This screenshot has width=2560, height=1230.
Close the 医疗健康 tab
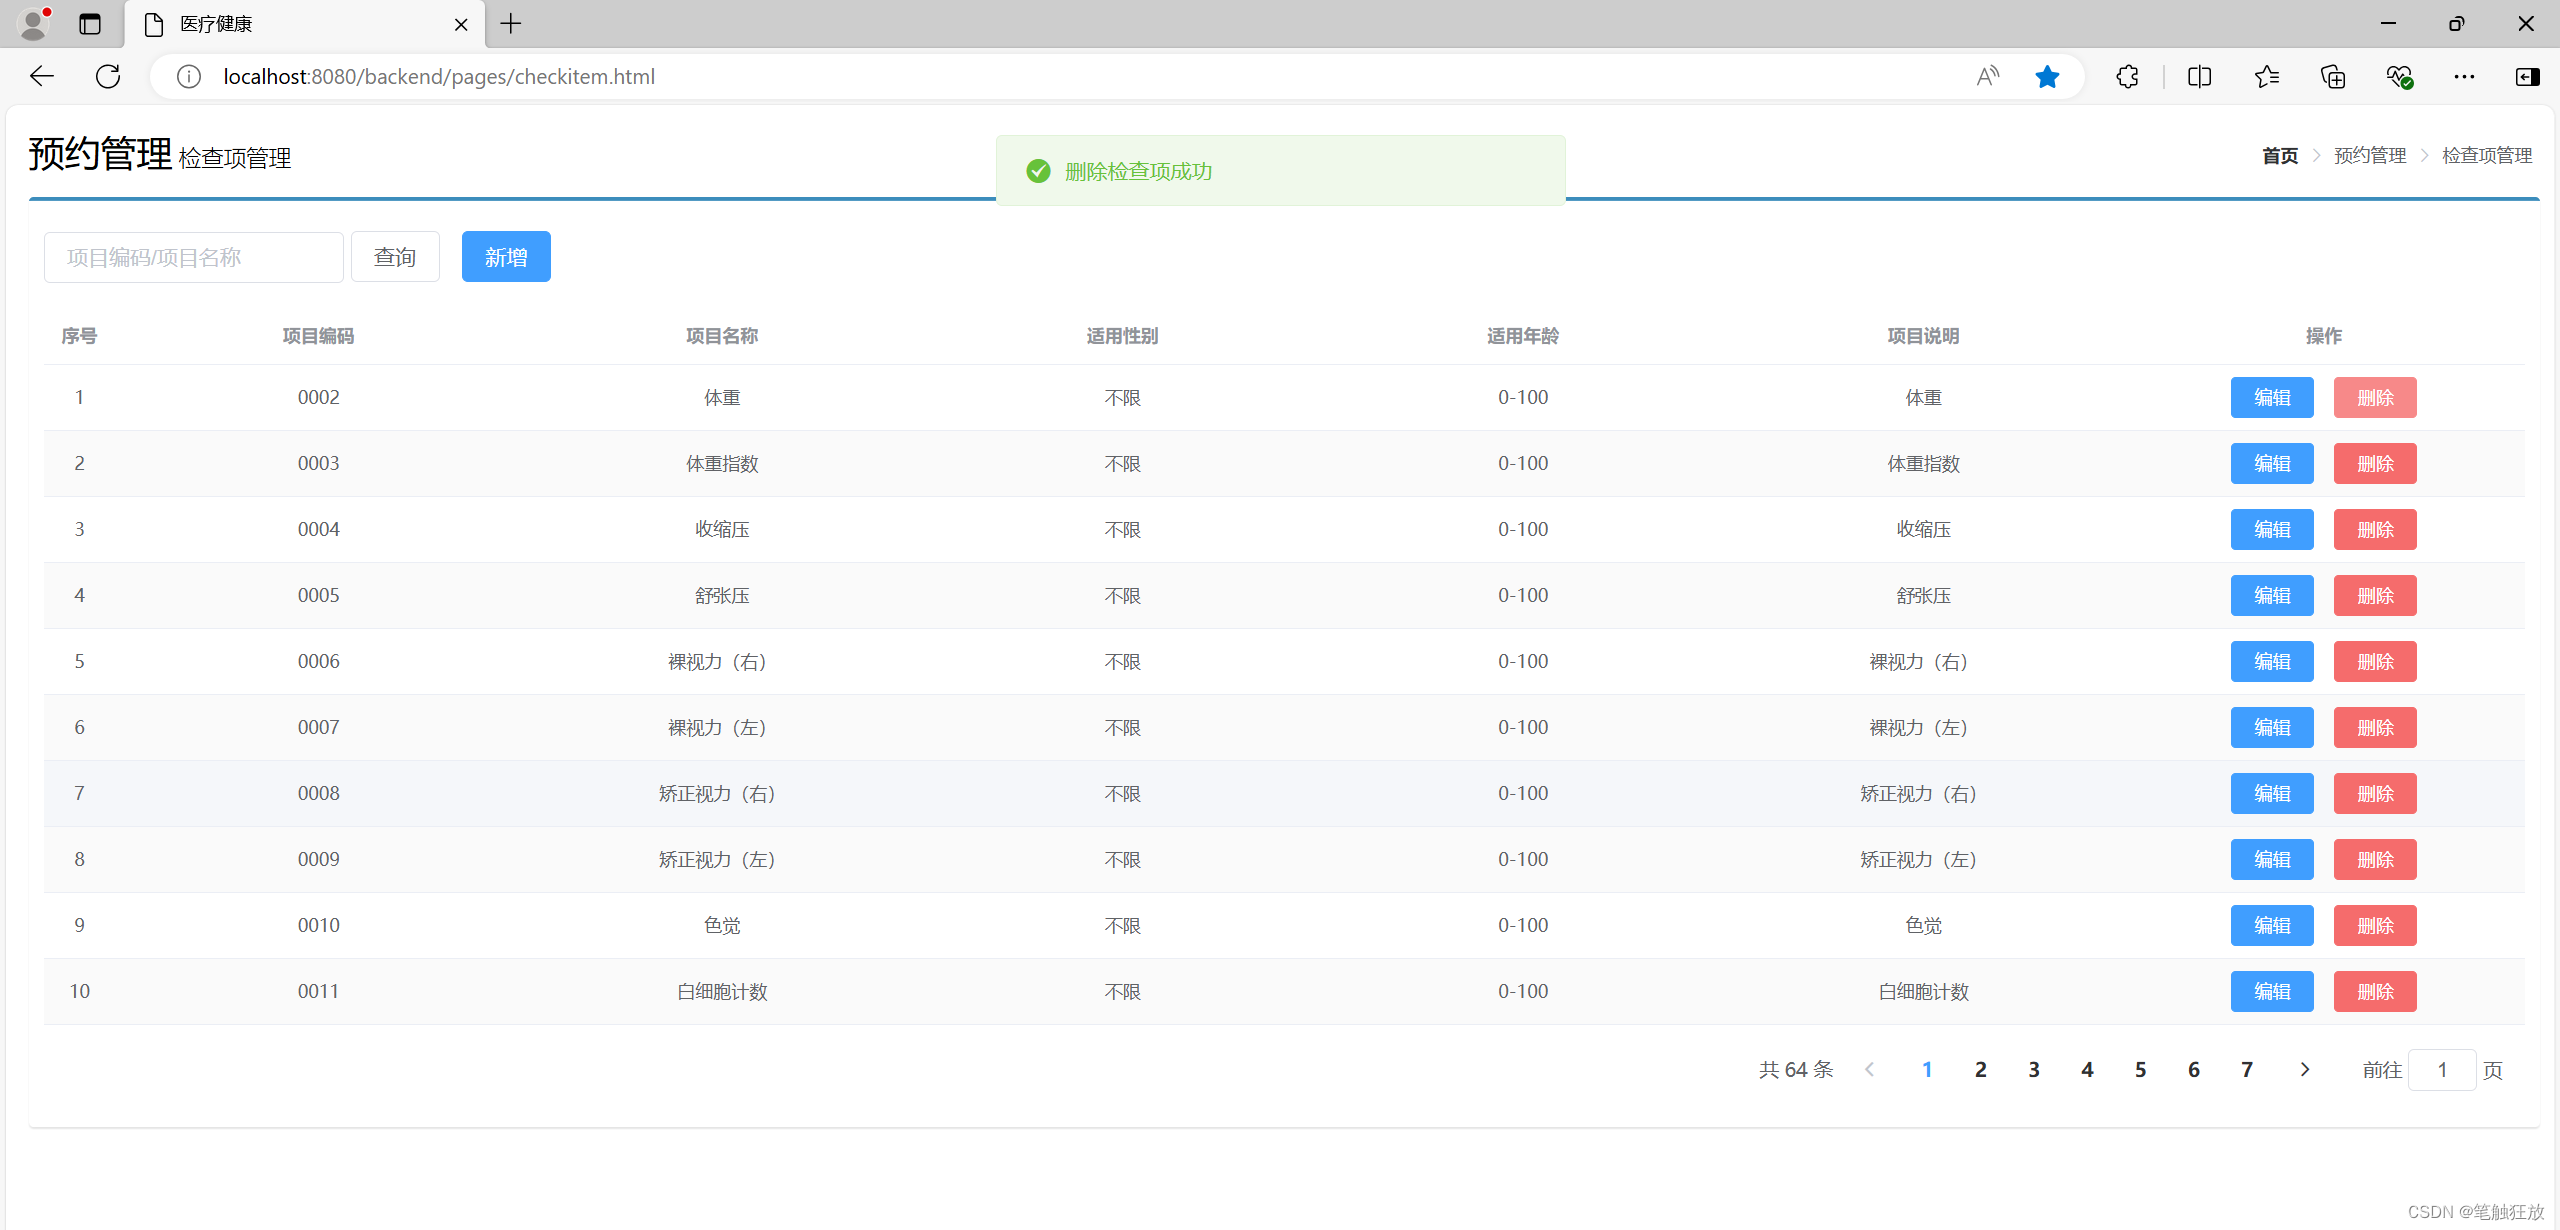coord(461,24)
